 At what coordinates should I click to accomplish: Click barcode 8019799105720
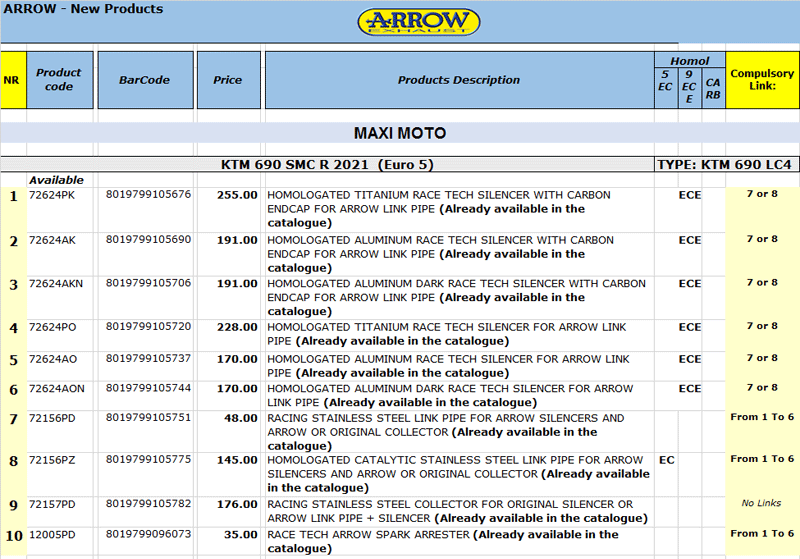(x=148, y=326)
